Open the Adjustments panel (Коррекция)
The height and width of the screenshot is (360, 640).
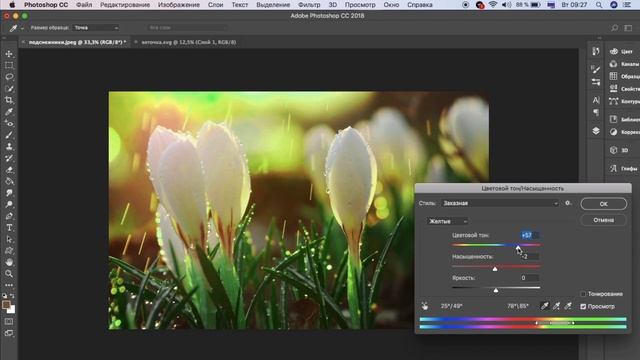624,132
